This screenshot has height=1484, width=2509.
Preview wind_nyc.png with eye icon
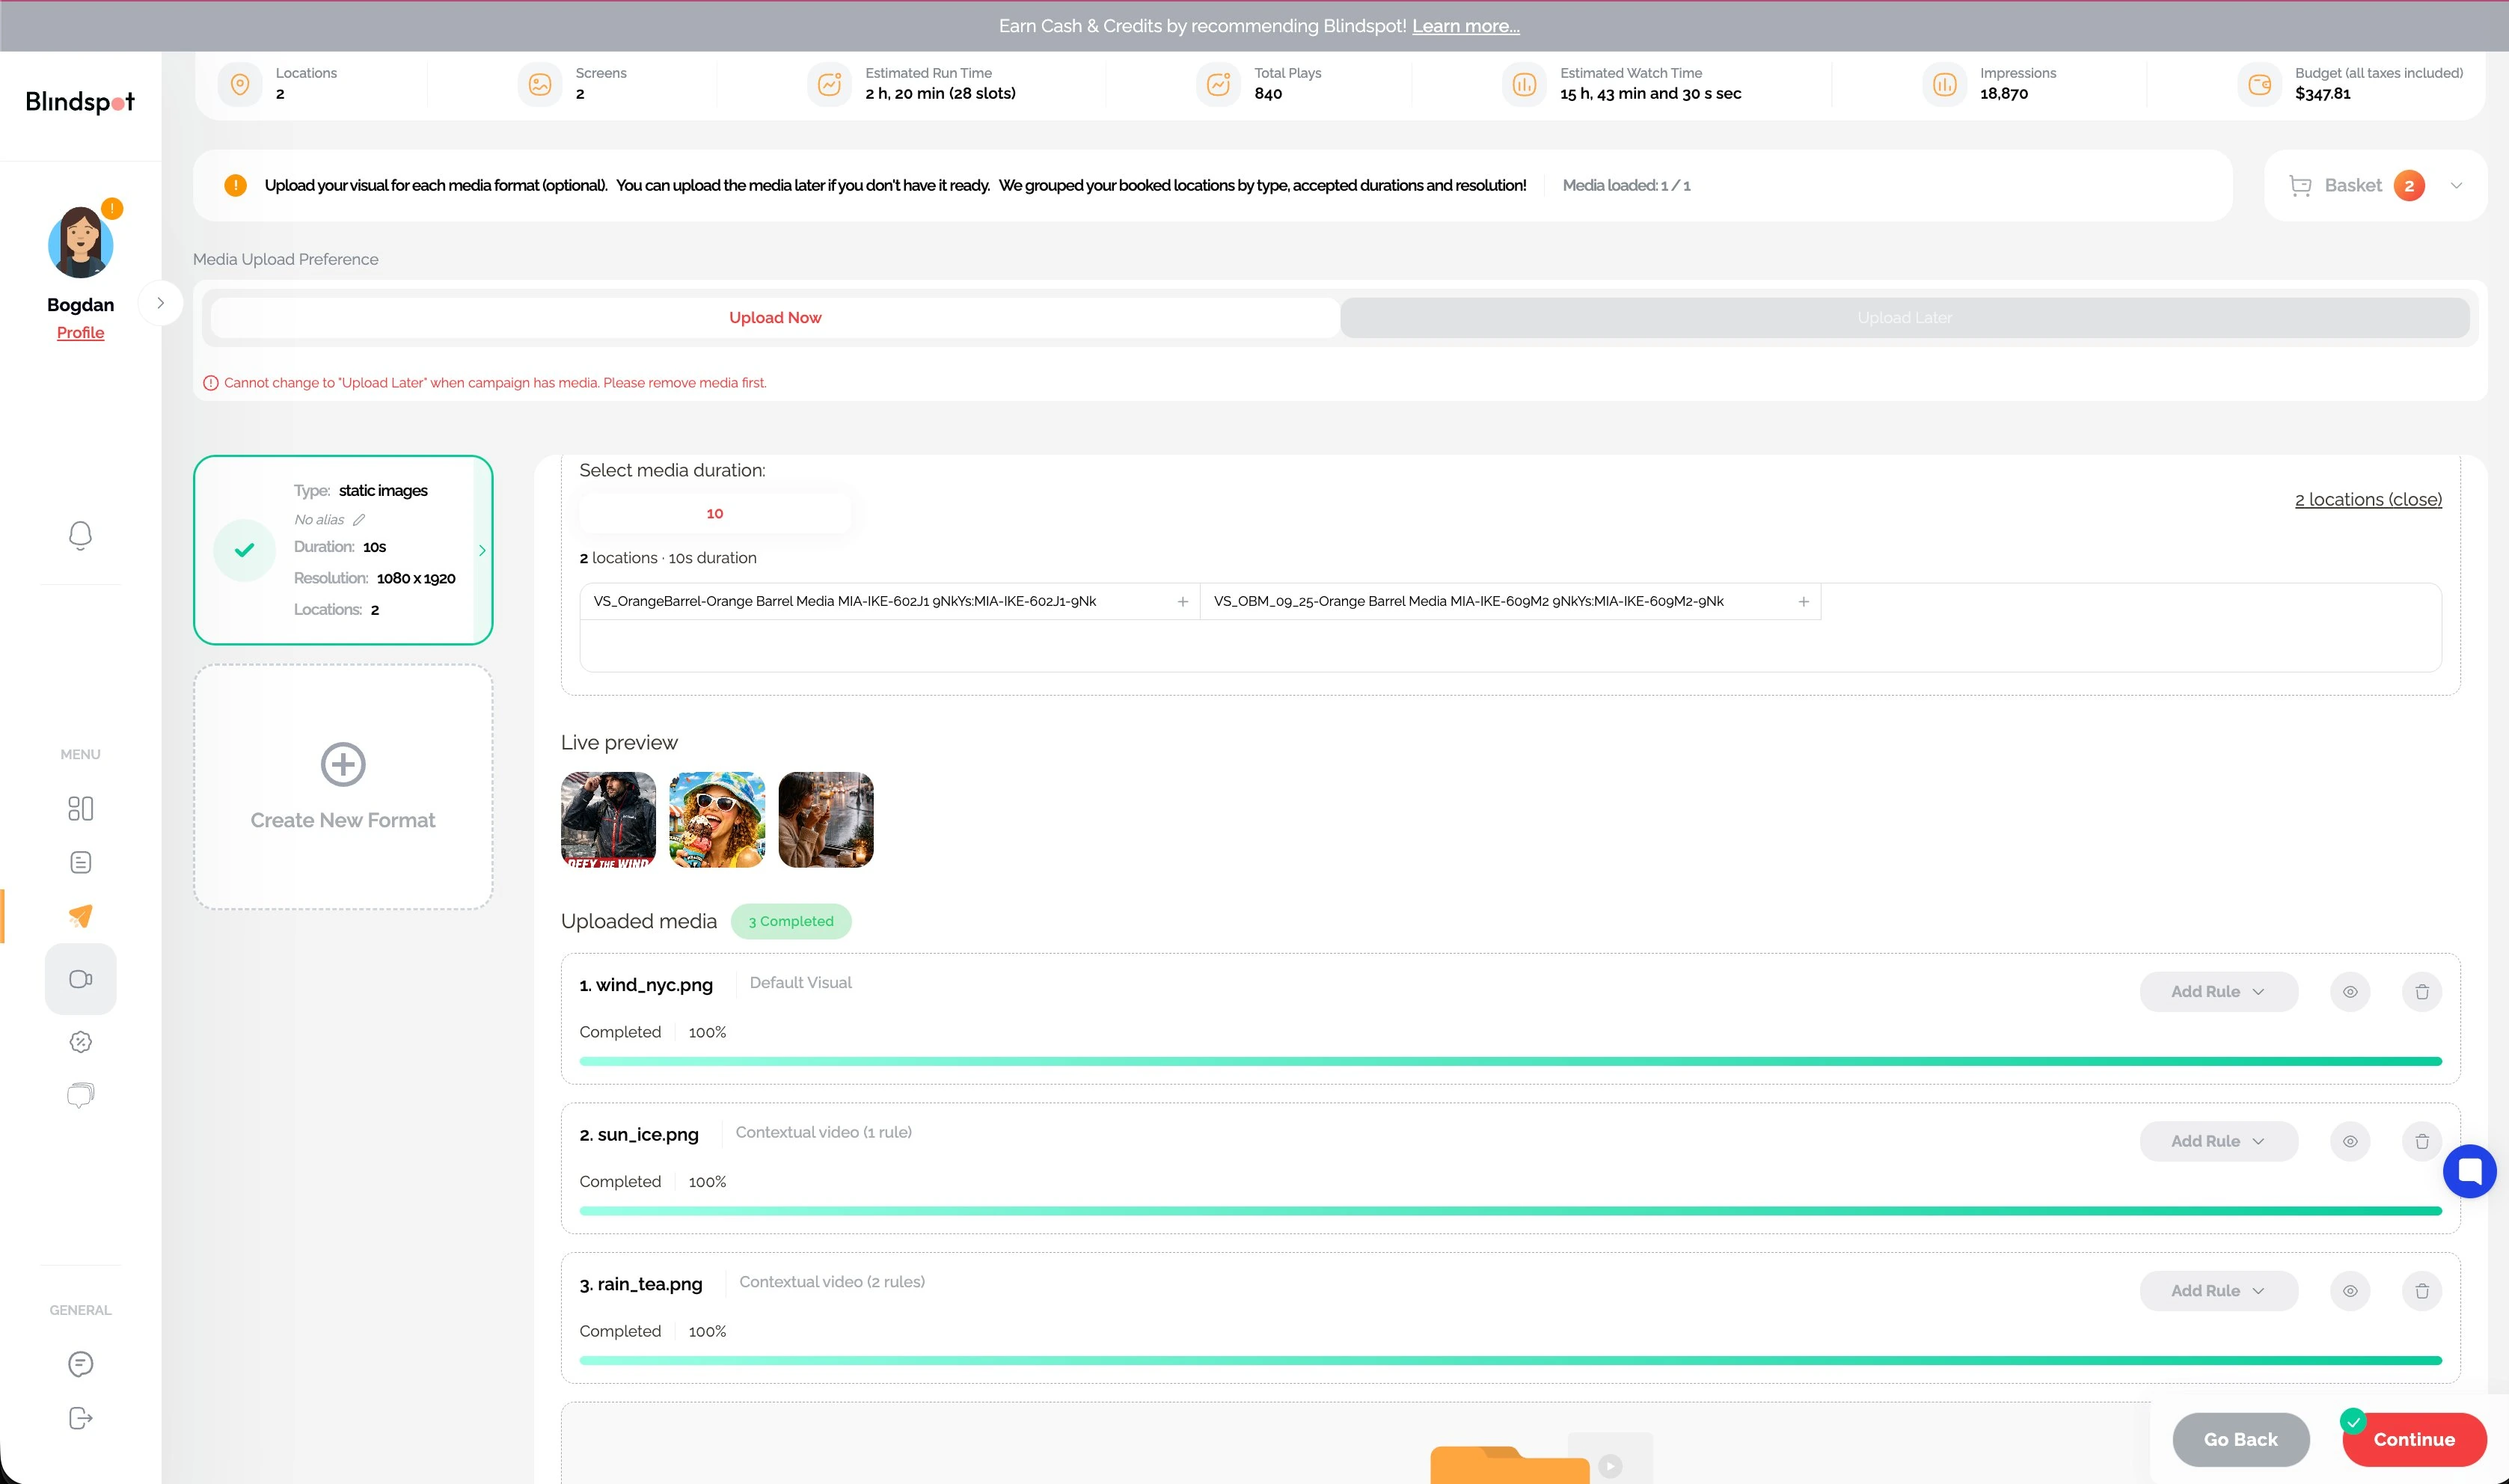point(2350,992)
